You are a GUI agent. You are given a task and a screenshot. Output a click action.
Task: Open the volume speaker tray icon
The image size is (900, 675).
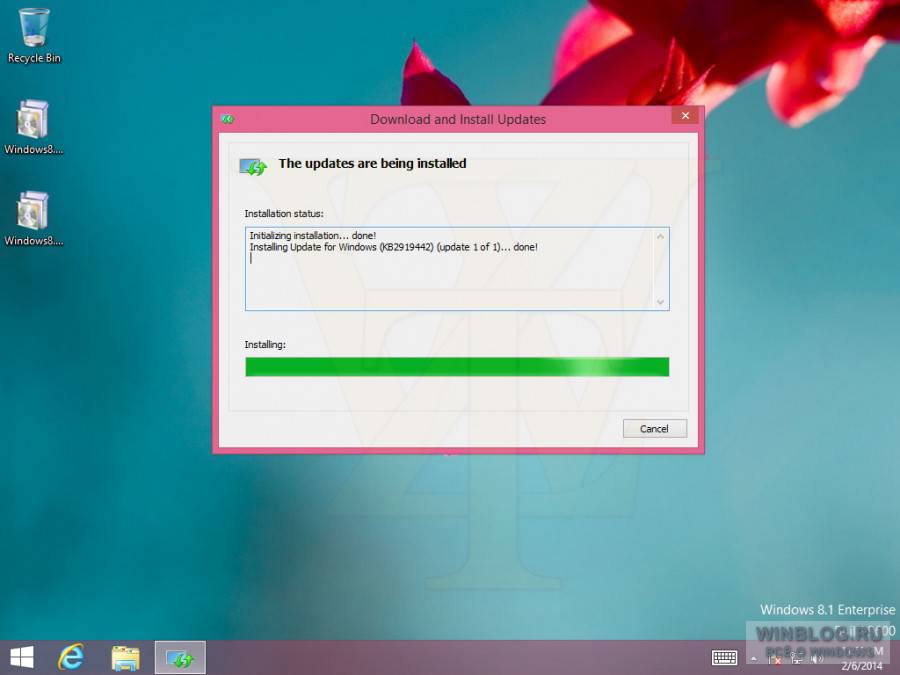[x=817, y=659]
